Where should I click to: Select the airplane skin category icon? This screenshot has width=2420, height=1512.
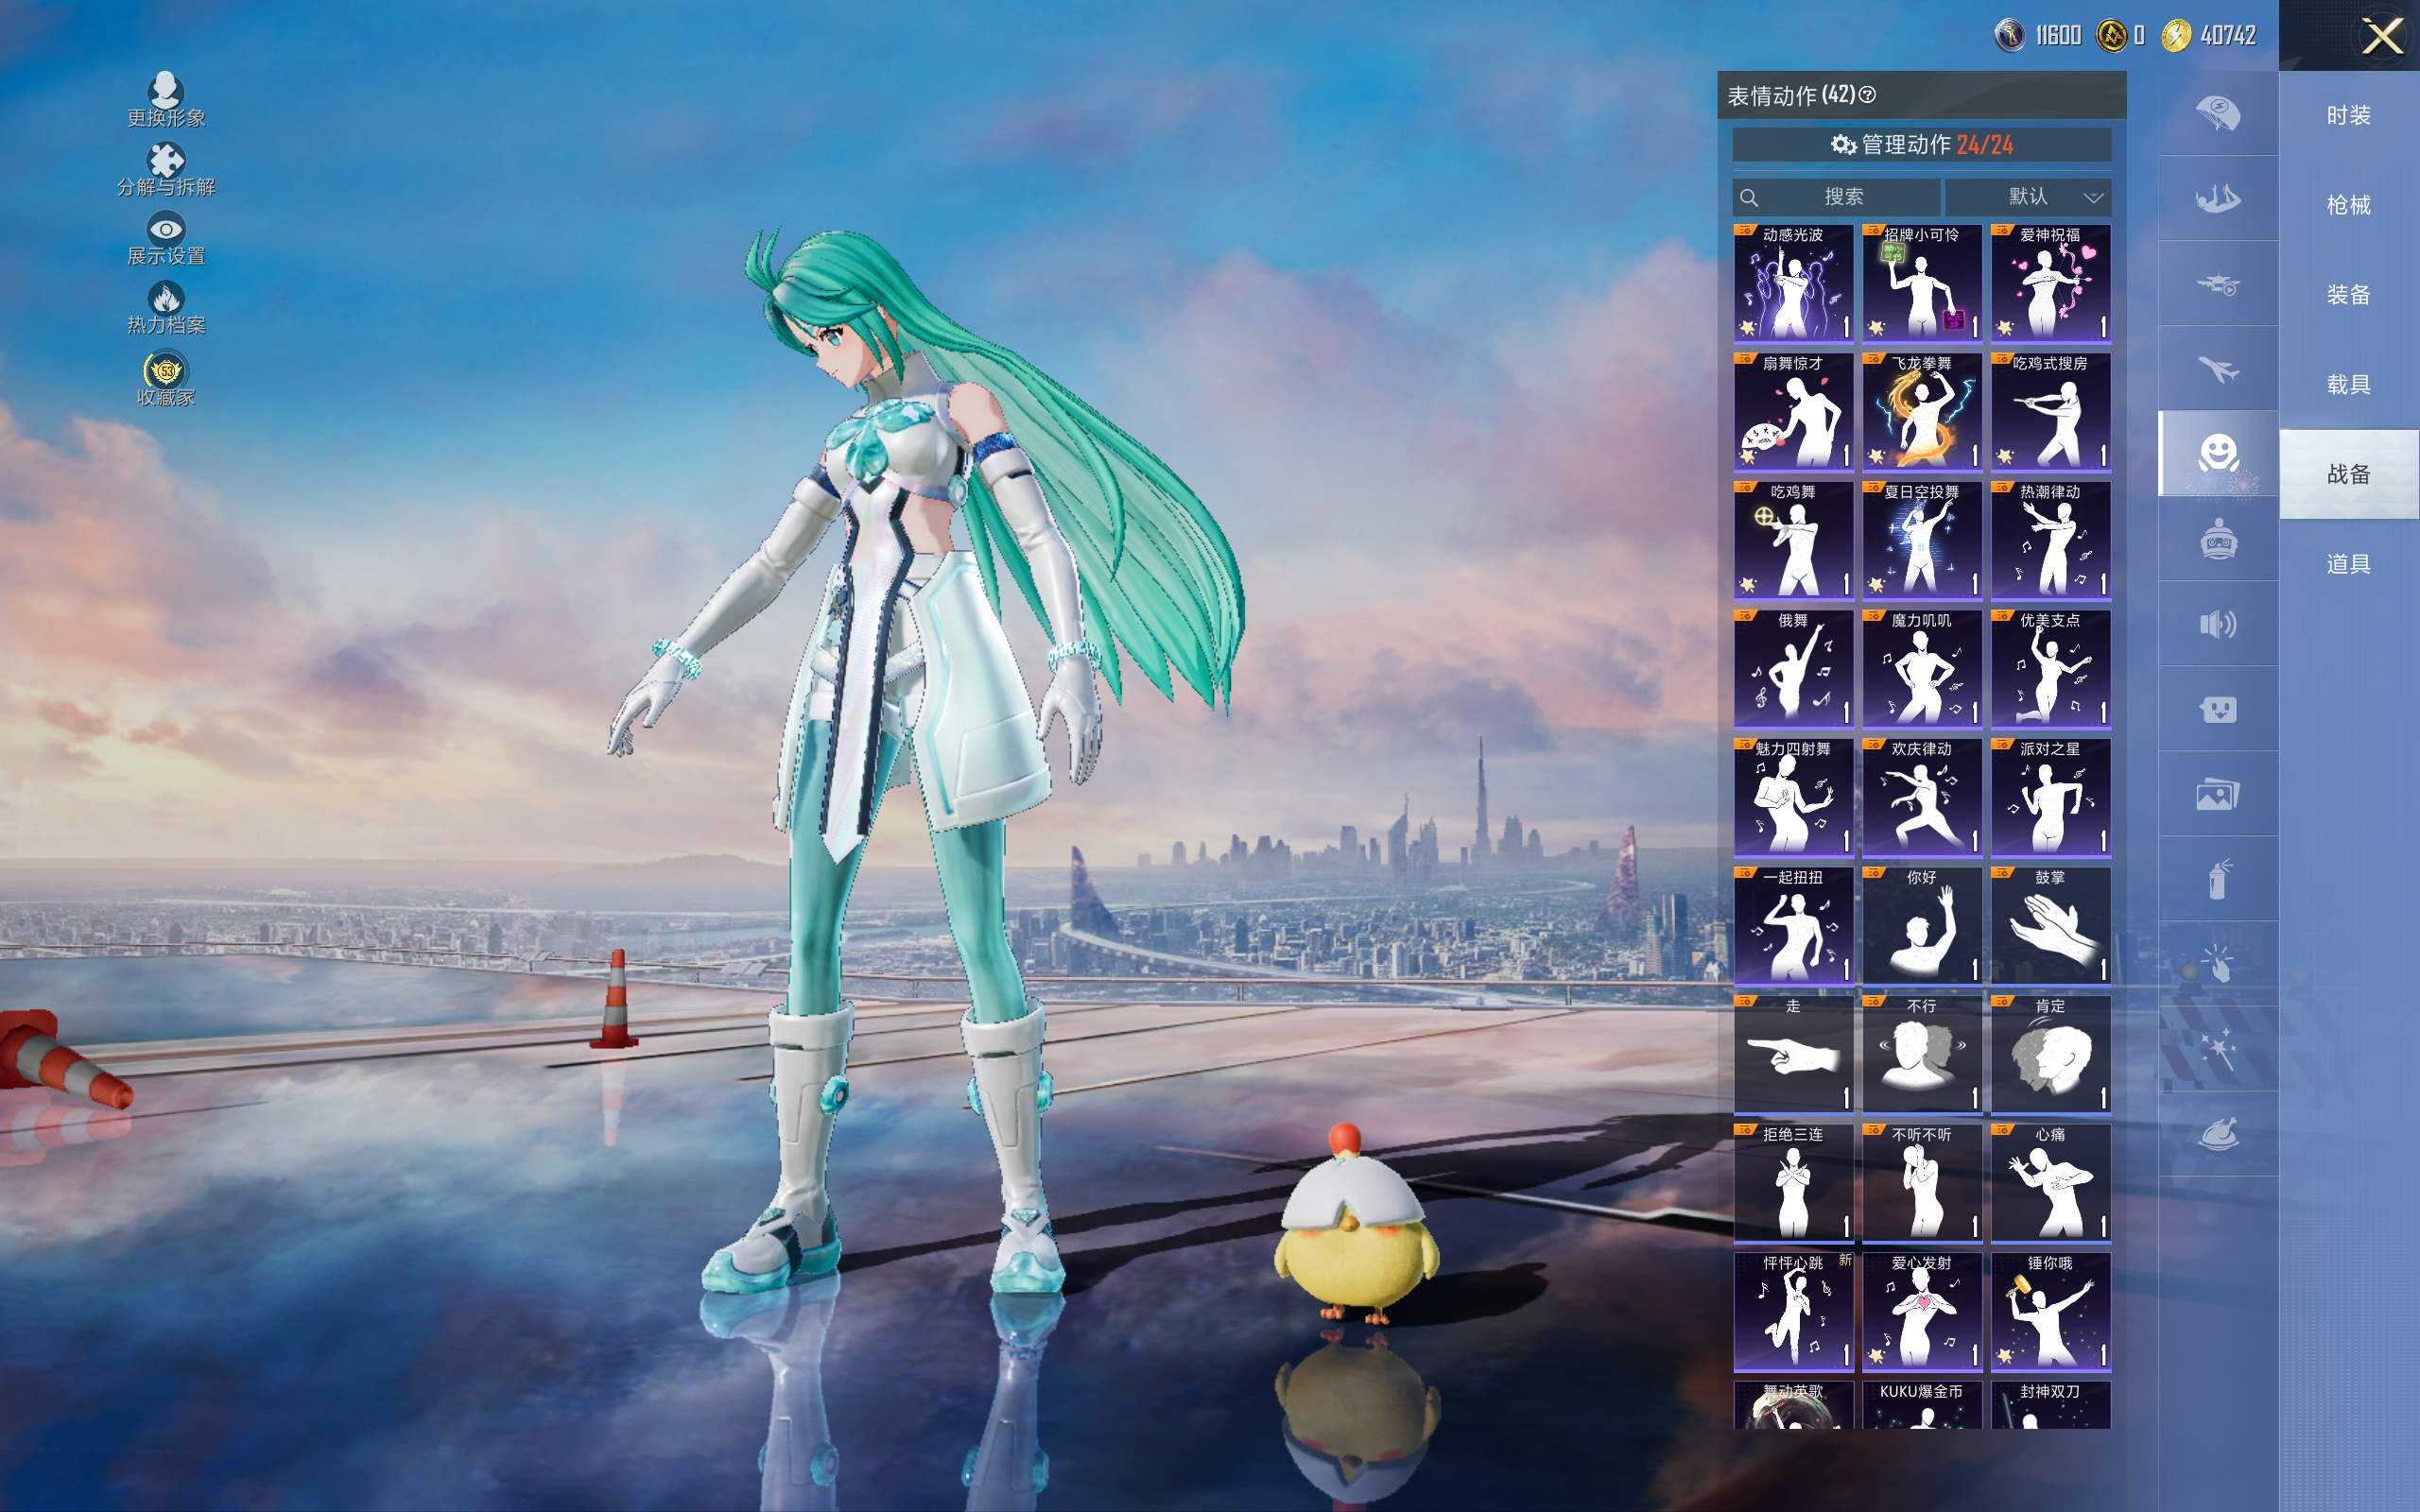click(2218, 369)
